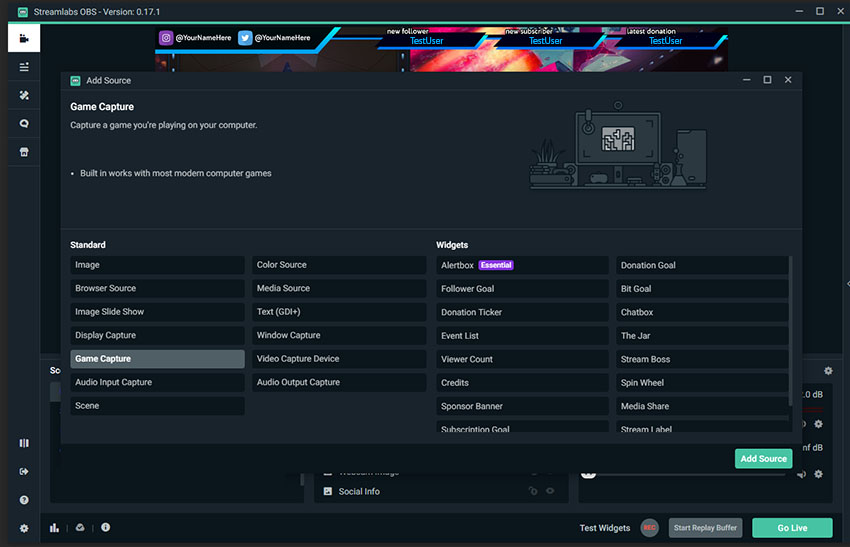Click the widgets list scrollbar
Screen dimensions: 850x547
tap(790, 331)
